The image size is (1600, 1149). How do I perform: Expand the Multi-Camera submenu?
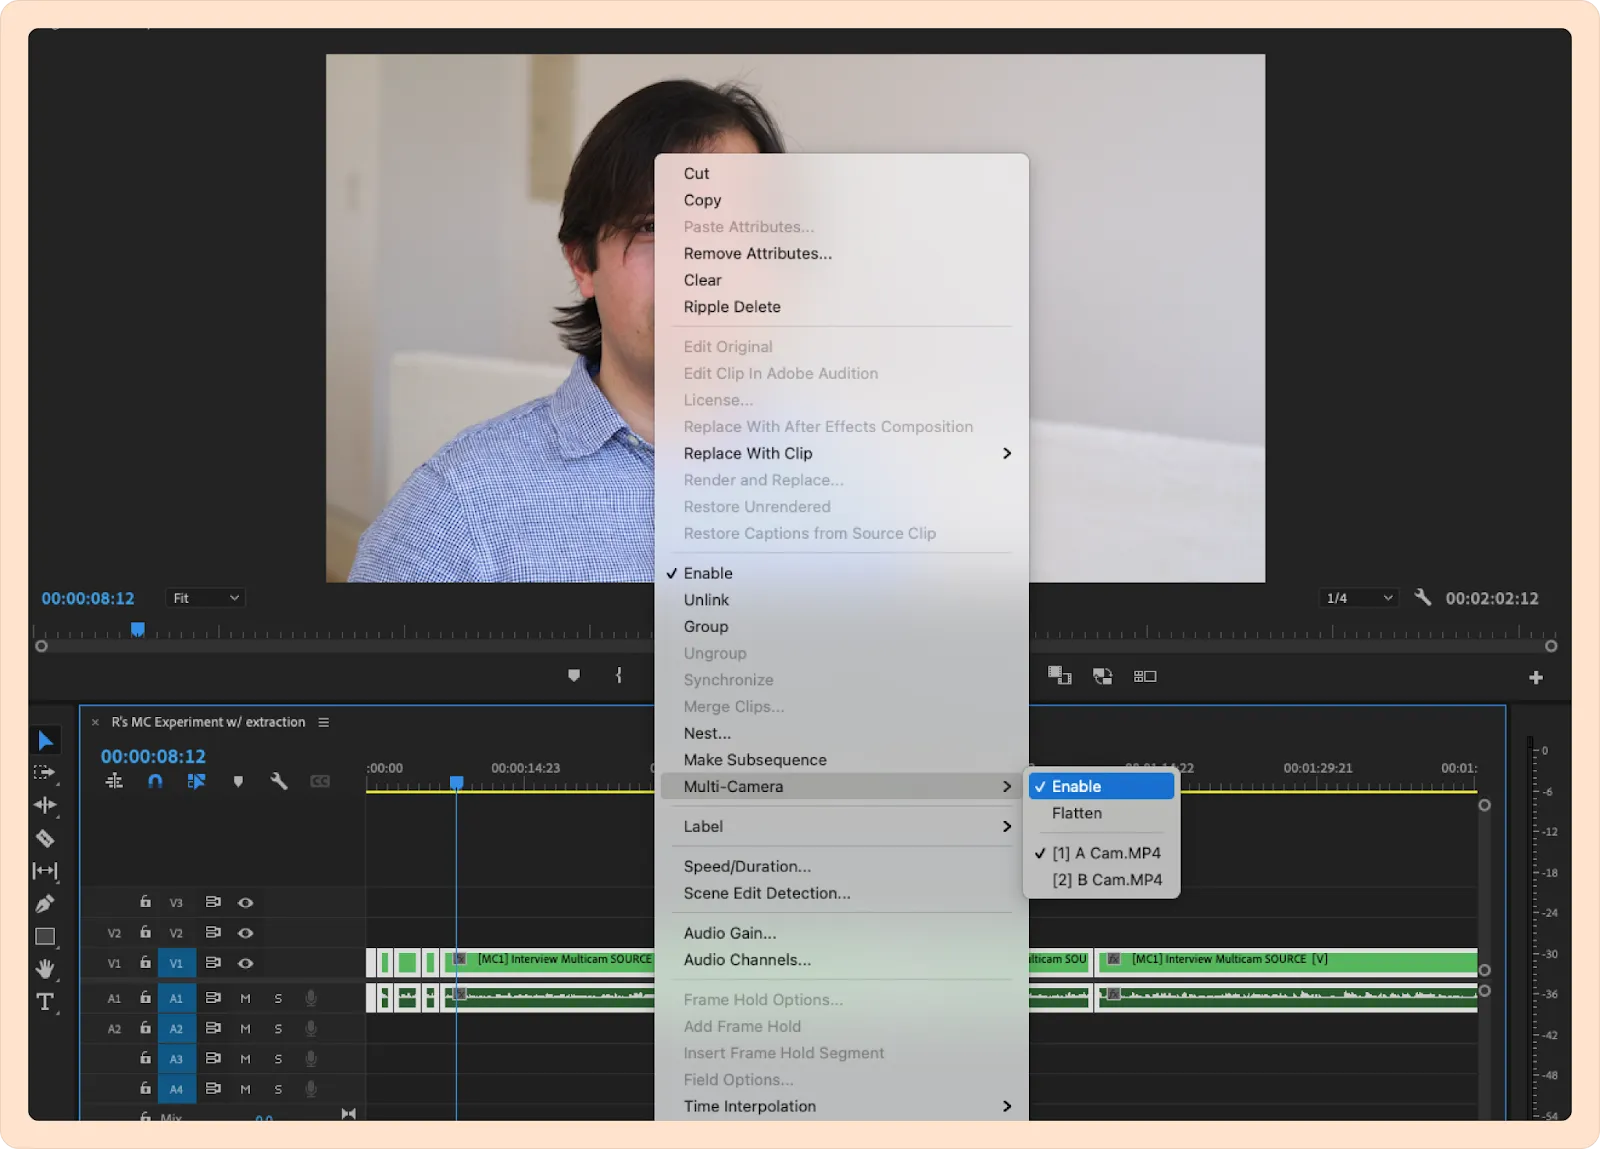pyautogui.click(x=844, y=787)
